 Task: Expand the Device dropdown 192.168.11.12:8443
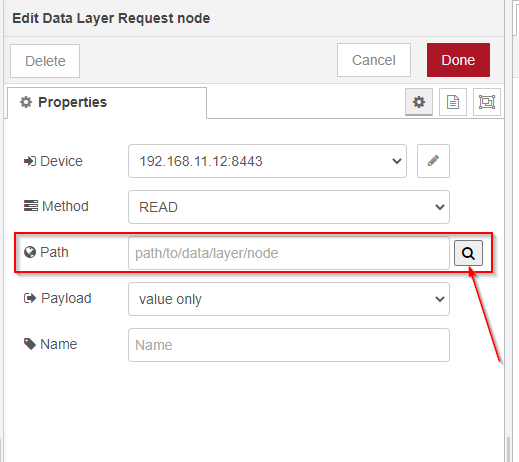click(267, 161)
